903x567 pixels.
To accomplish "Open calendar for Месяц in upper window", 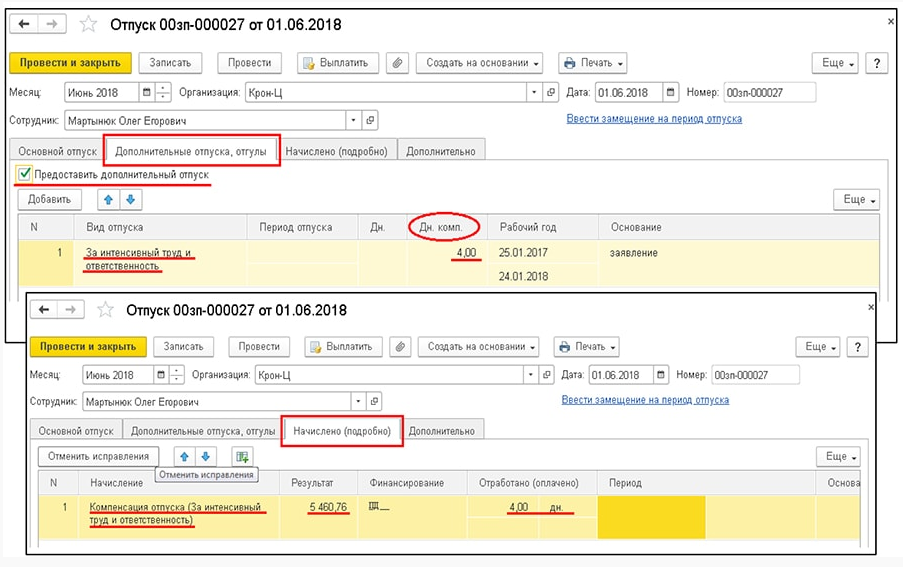I will point(146,92).
